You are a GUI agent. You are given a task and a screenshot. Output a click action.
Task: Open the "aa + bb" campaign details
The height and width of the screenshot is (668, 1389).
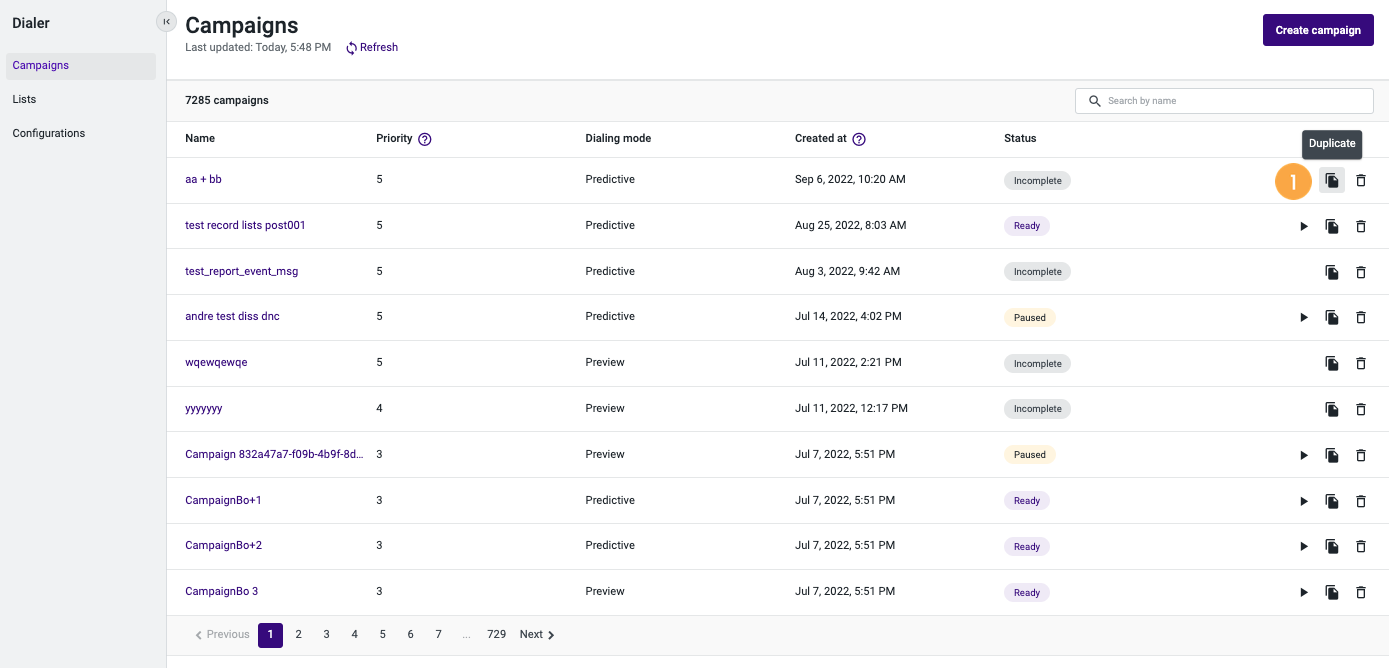[203, 179]
